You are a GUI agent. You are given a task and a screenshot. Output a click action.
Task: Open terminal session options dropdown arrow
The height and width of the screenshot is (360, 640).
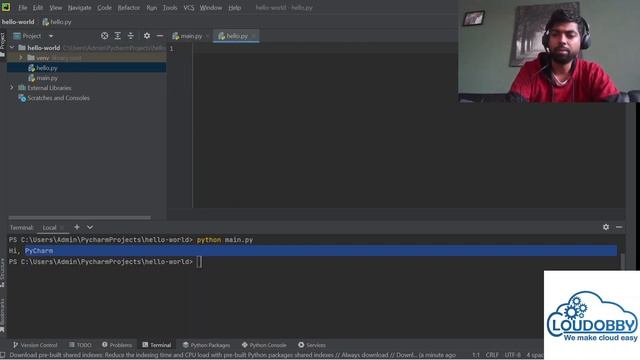pyautogui.click(x=90, y=227)
